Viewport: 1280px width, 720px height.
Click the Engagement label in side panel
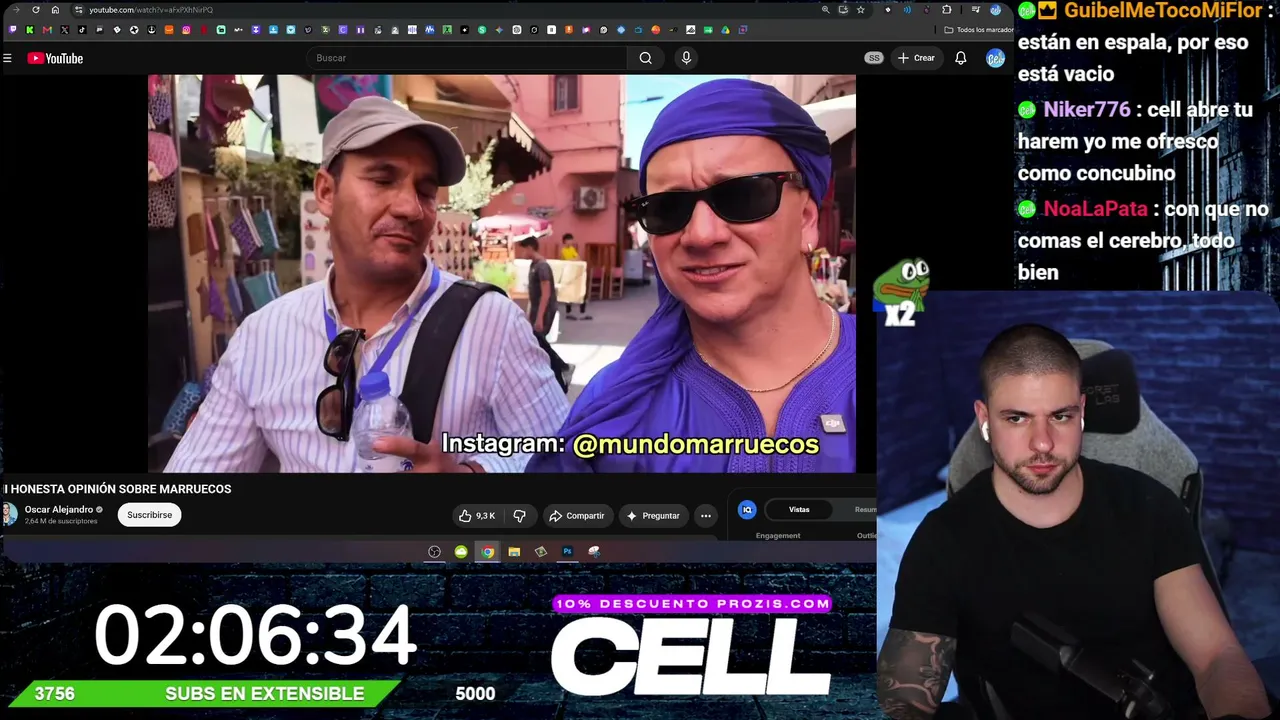tap(778, 536)
